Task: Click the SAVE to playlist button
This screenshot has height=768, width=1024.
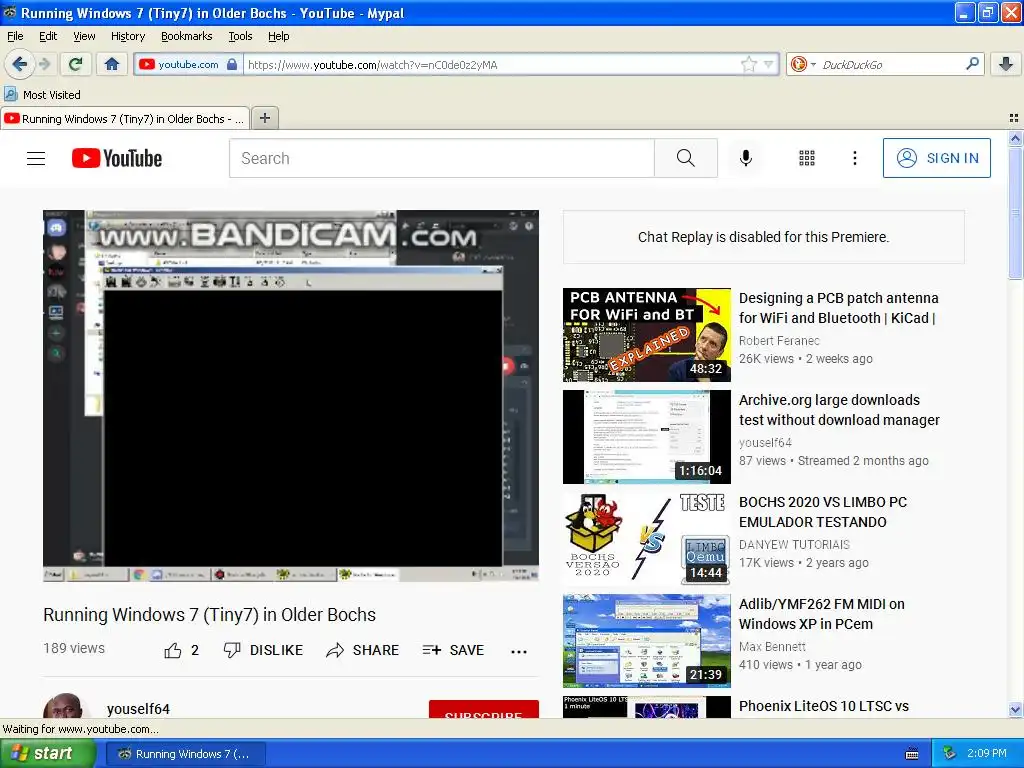Action: (453, 650)
